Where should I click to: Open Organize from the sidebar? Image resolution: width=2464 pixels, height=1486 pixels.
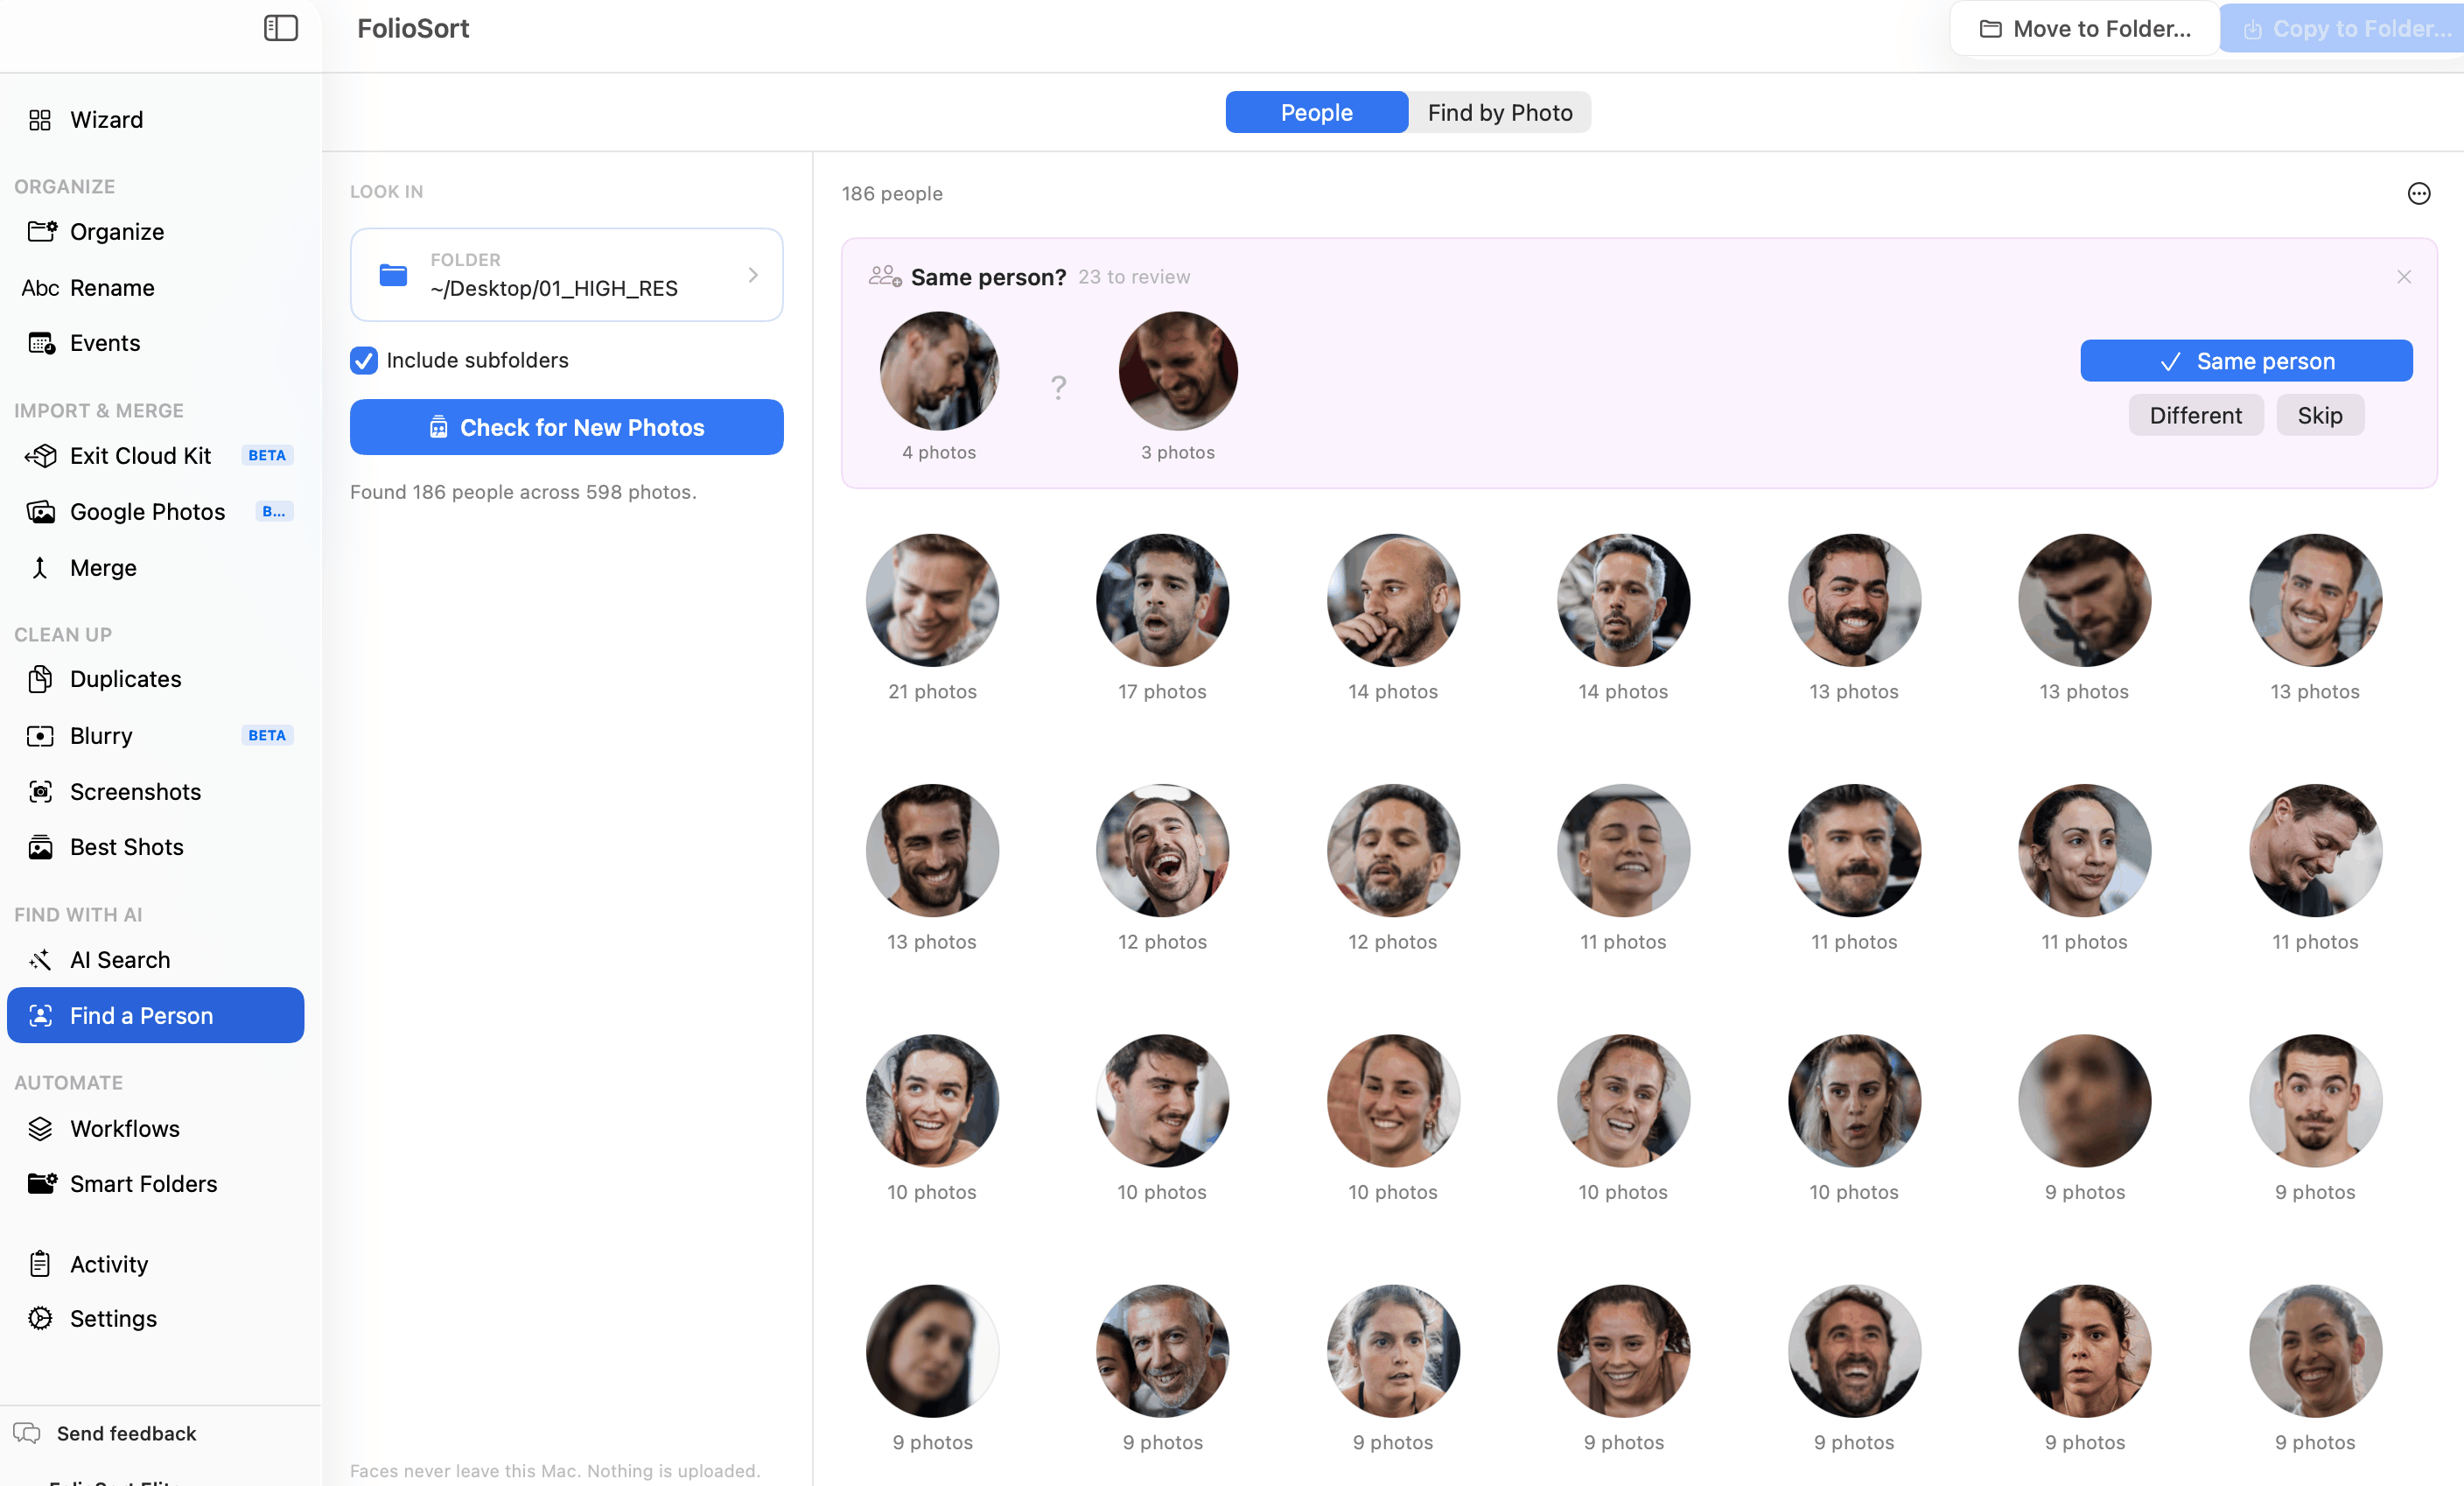click(x=155, y=232)
